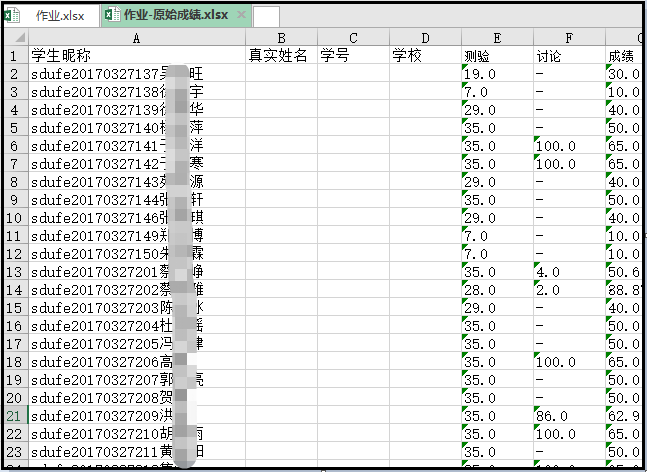
Task: Switch to the 作业.xlsx workbook tab
Action: tap(51, 16)
